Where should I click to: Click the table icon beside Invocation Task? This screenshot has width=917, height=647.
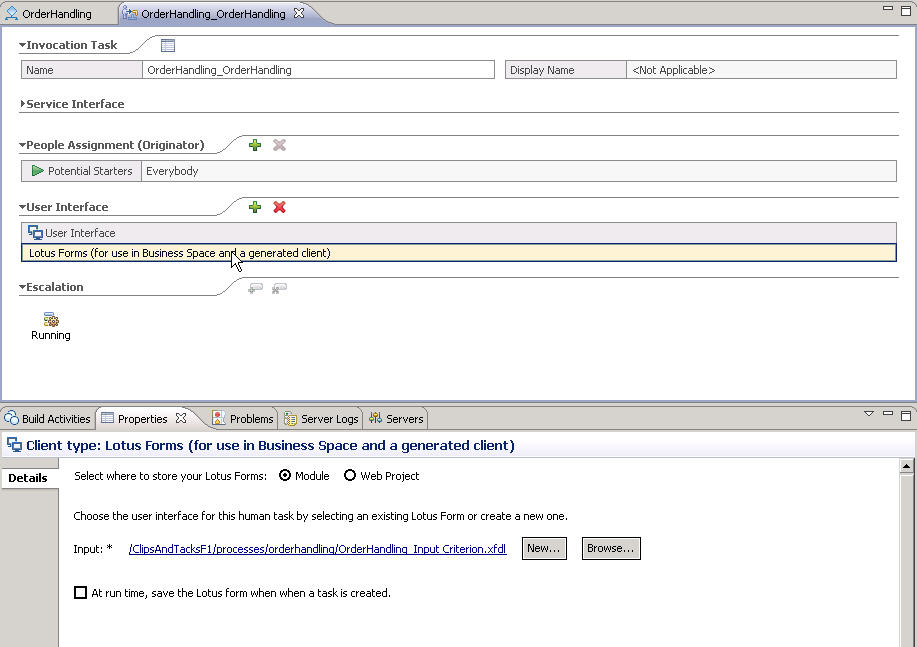[x=168, y=45]
